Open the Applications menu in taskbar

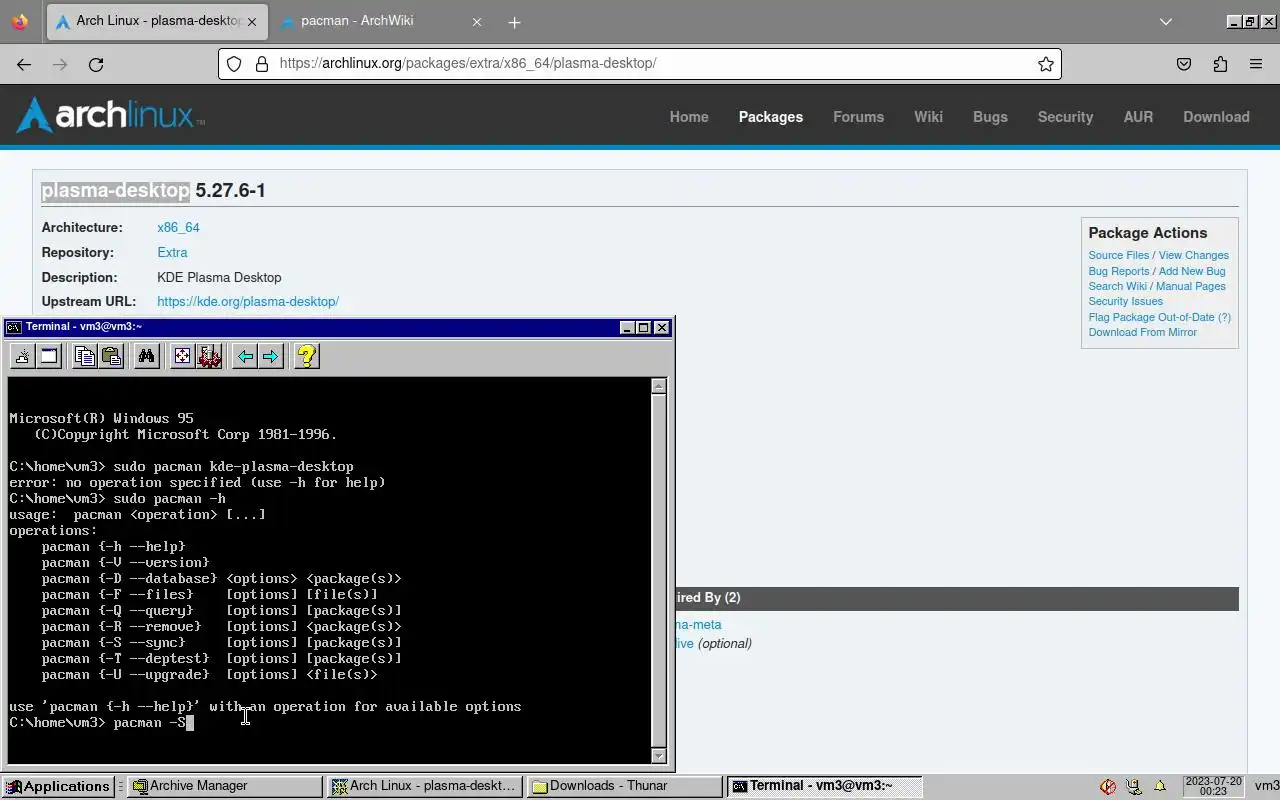[x=57, y=786]
